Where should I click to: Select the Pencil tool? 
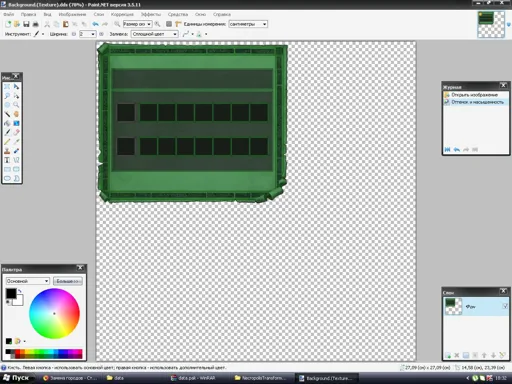coord(7,142)
